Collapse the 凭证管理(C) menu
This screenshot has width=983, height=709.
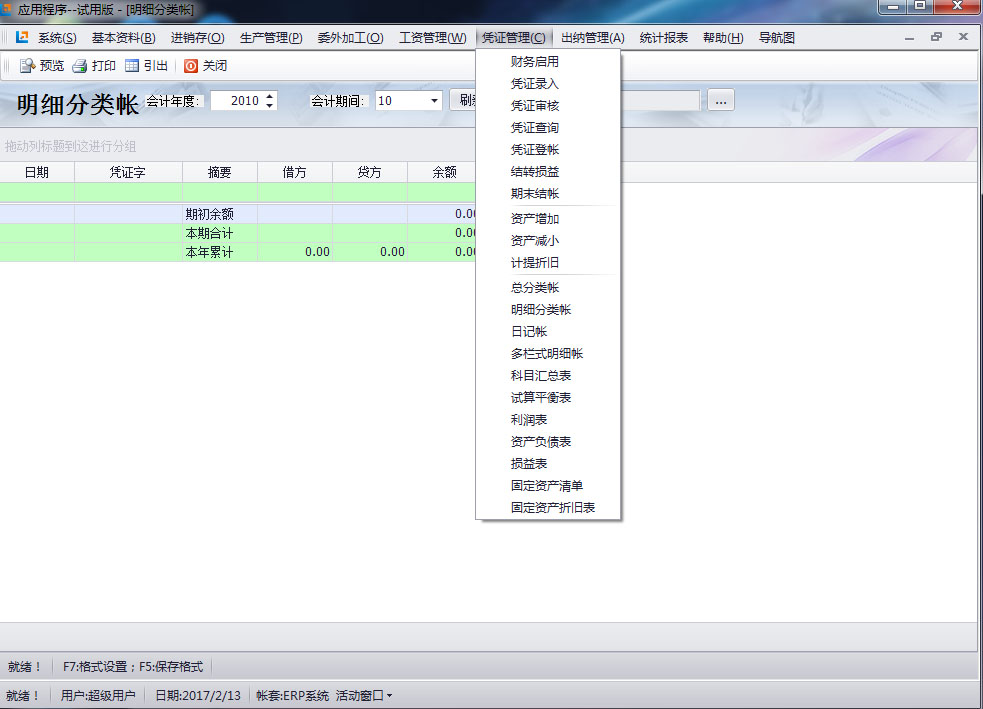(513, 38)
